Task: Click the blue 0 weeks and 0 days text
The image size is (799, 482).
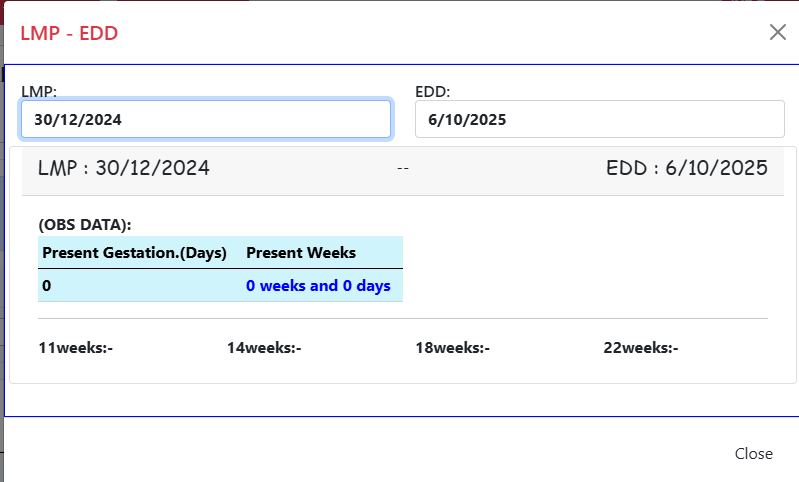Action: click(x=318, y=286)
